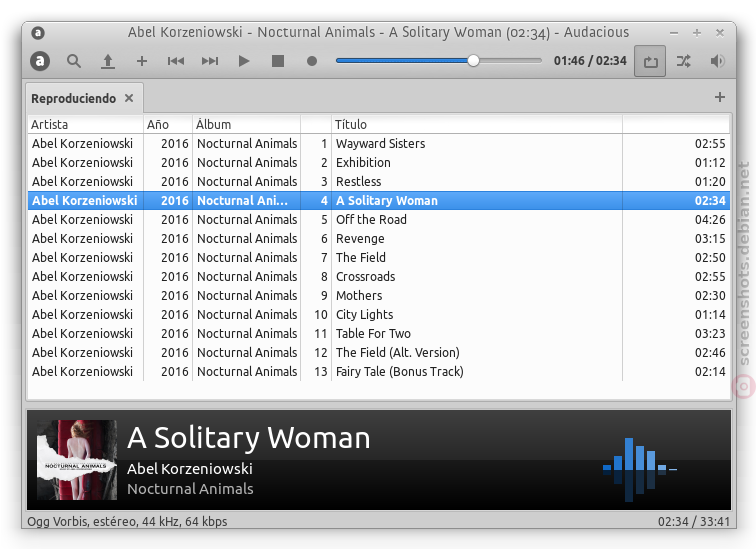Toggle the repeat playback mode
Screen dimensions: 756x549
point(650,61)
